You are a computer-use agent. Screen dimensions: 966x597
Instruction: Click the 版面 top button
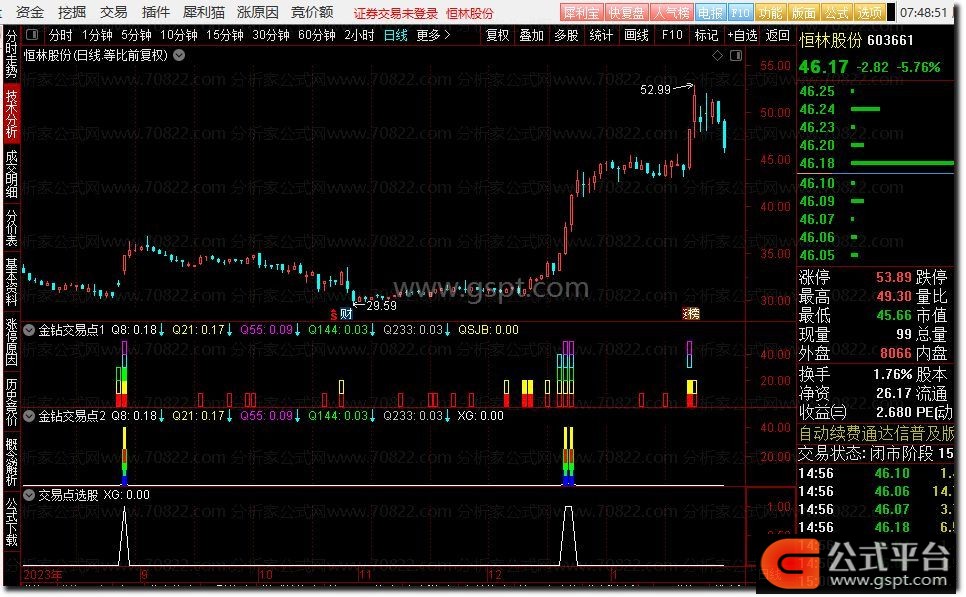803,12
